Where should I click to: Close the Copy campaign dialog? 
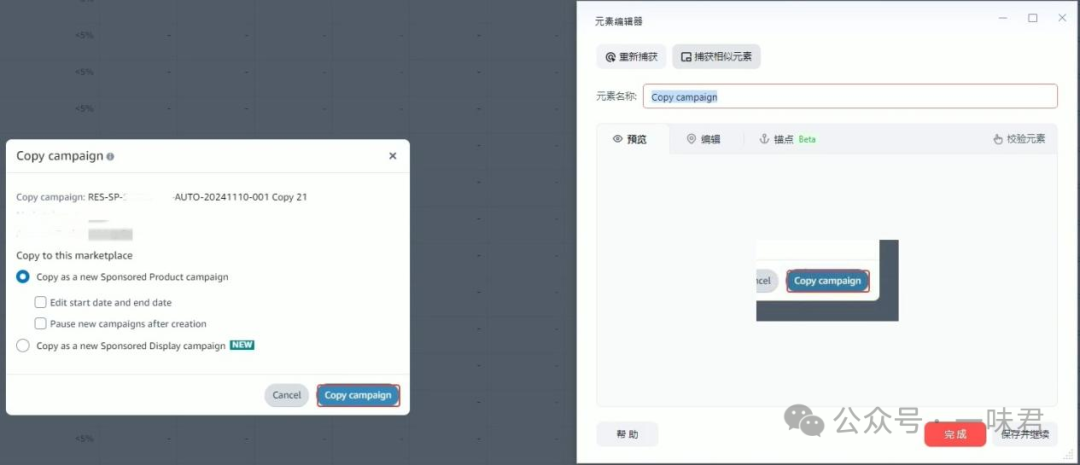click(x=393, y=156)
